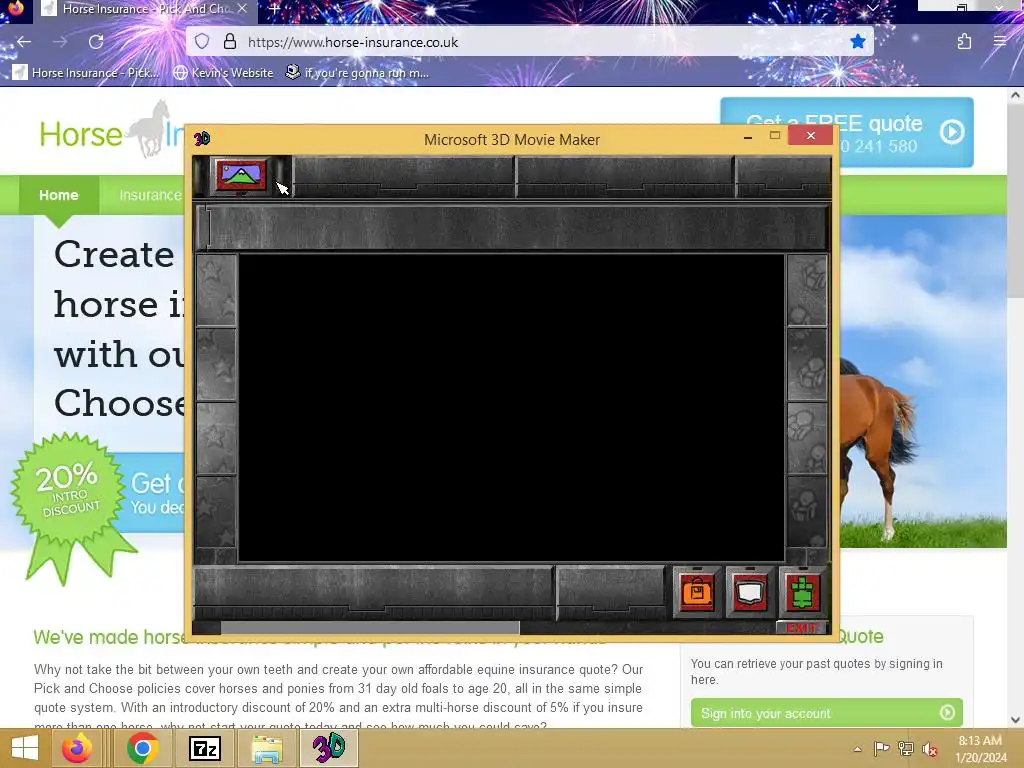Screen dimensions: 1024x768
Task: Go back in Firefox
Action: 24,42
